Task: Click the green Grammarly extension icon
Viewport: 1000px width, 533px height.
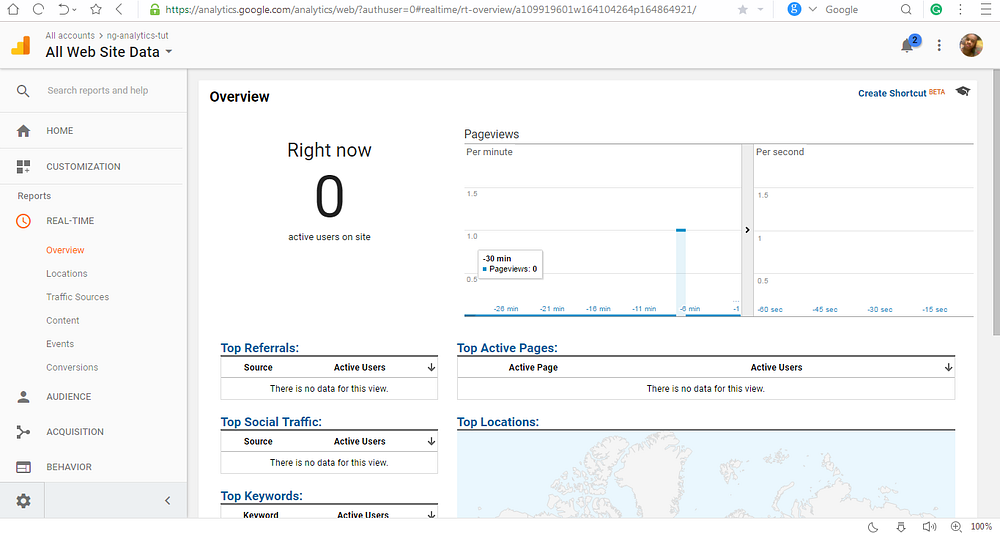Action: pyautogui.click(x=936, y=10)
